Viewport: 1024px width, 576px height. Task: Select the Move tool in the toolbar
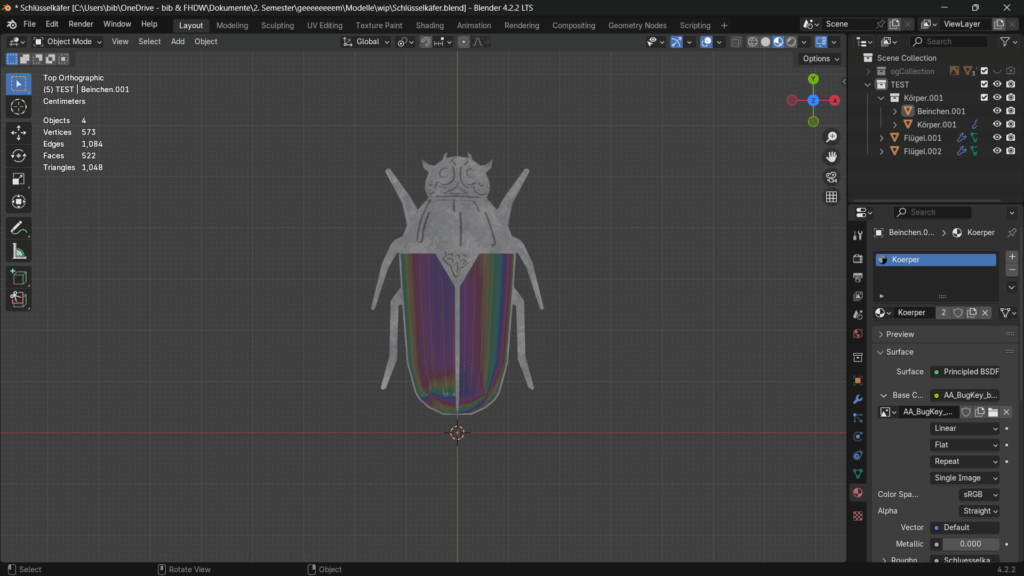(x=19, y=132)
